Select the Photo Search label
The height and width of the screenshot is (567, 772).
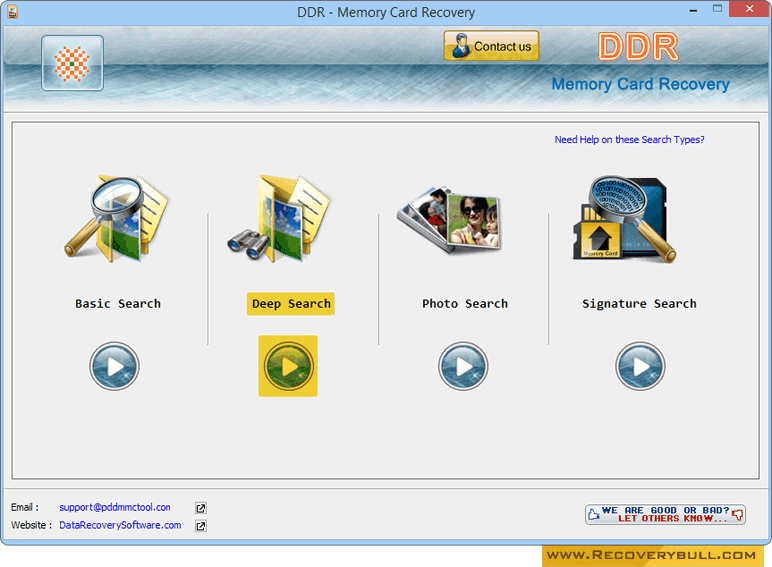[465, 304]
